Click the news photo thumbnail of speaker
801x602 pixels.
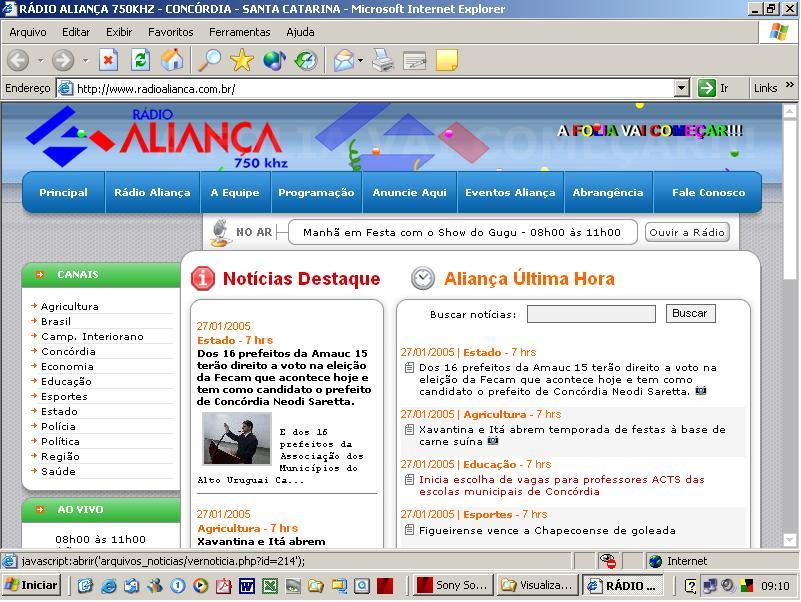[236, 438]
